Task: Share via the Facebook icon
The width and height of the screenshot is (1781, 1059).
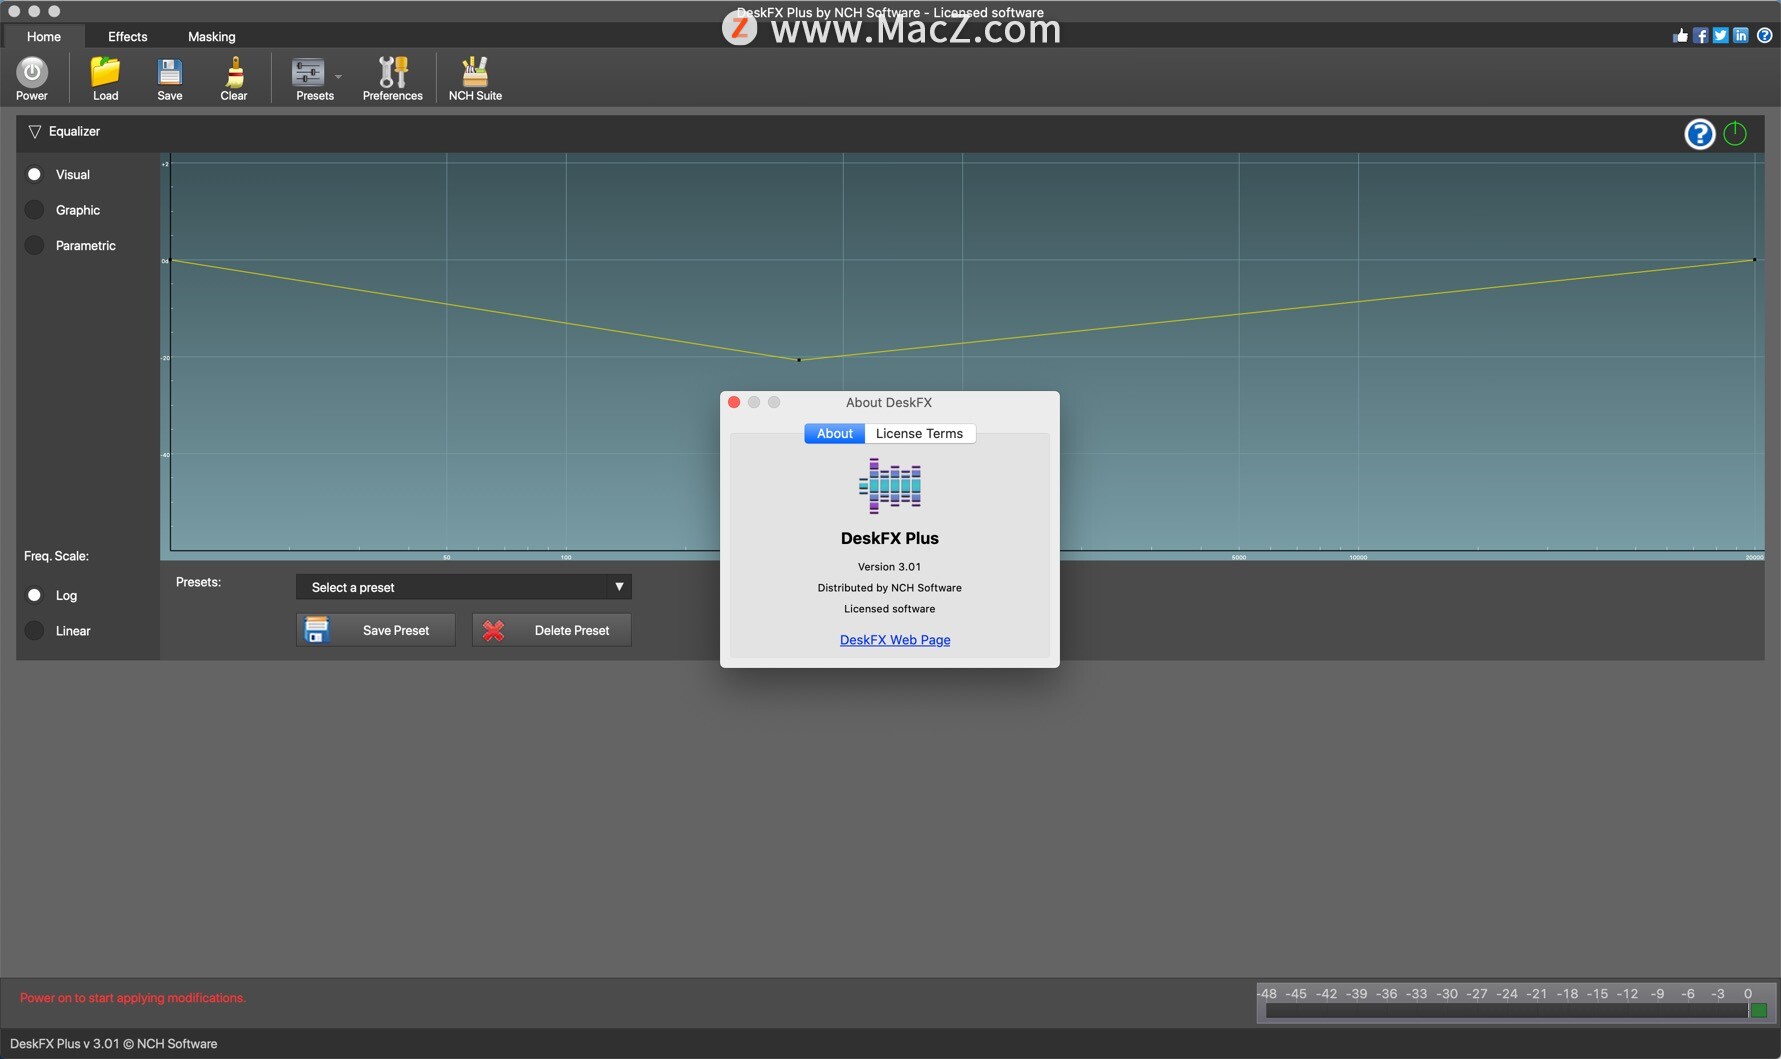Action: point(1701,36)
